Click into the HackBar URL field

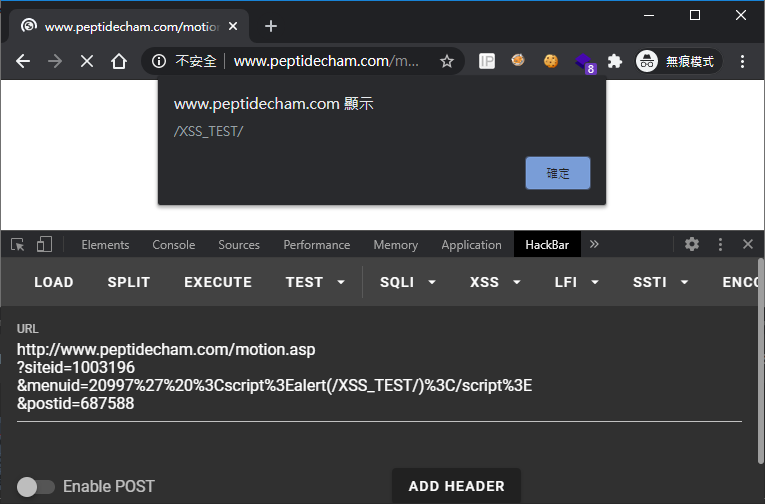[379, 376]
